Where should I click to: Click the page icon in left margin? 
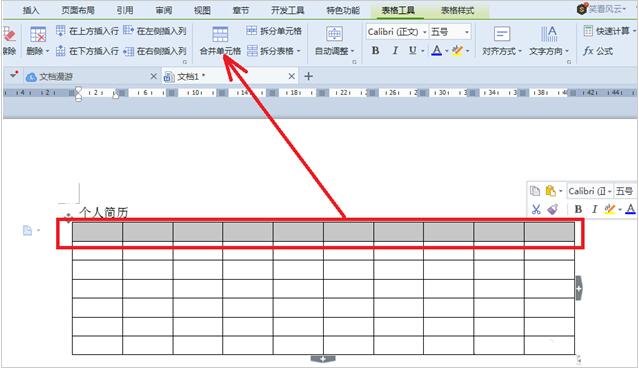(x=27, y=230)
